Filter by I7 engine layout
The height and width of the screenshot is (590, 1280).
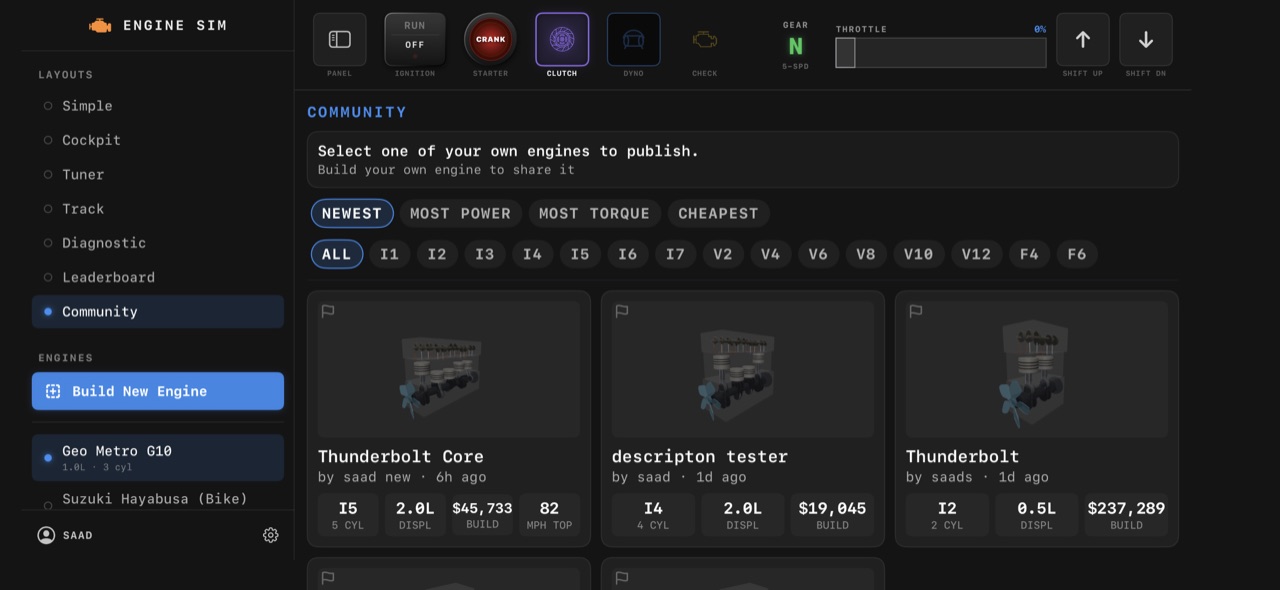pos(675,254)
